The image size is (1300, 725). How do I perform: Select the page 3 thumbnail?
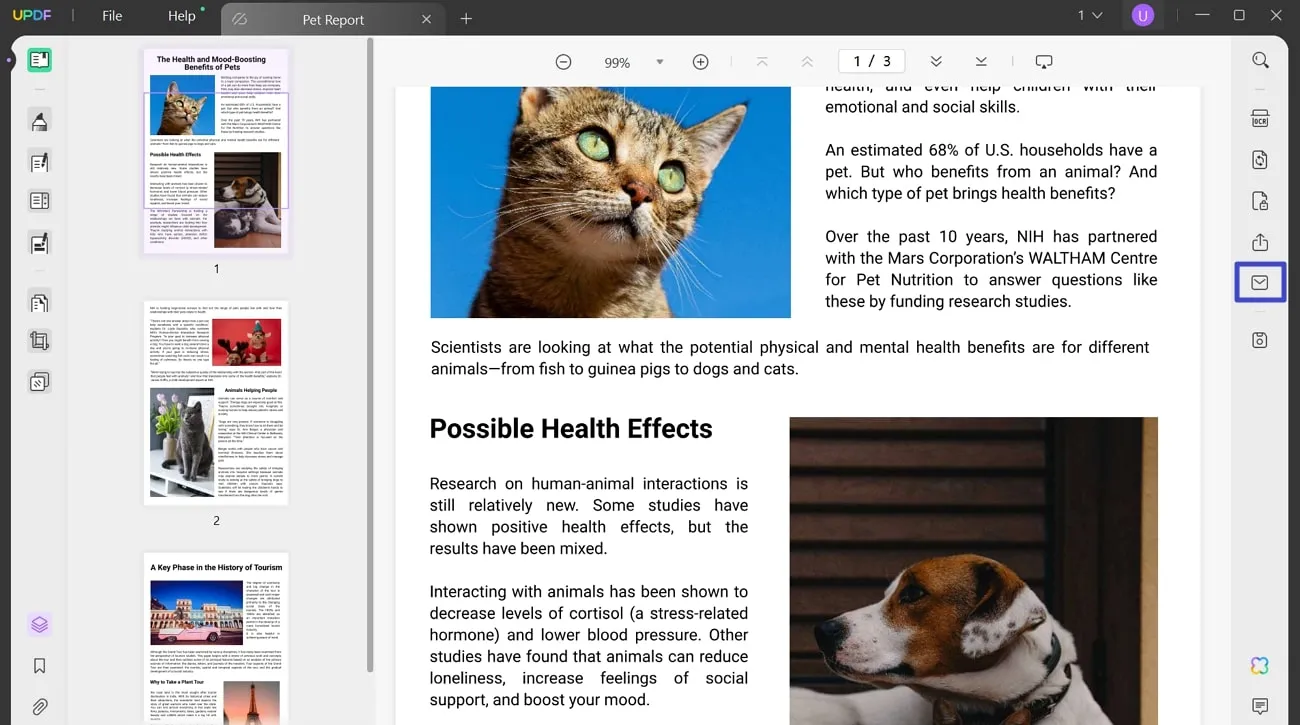pos(216,639)
